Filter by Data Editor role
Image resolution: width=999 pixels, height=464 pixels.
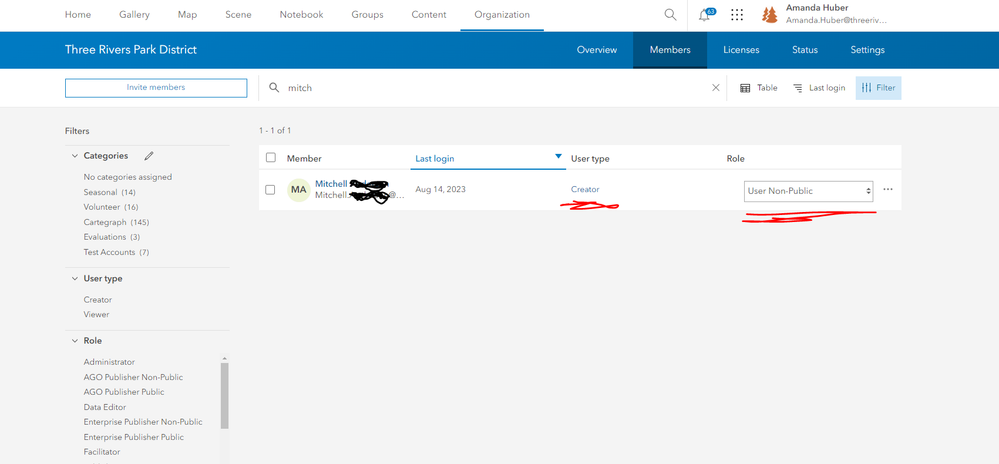(x=104, y=407)
